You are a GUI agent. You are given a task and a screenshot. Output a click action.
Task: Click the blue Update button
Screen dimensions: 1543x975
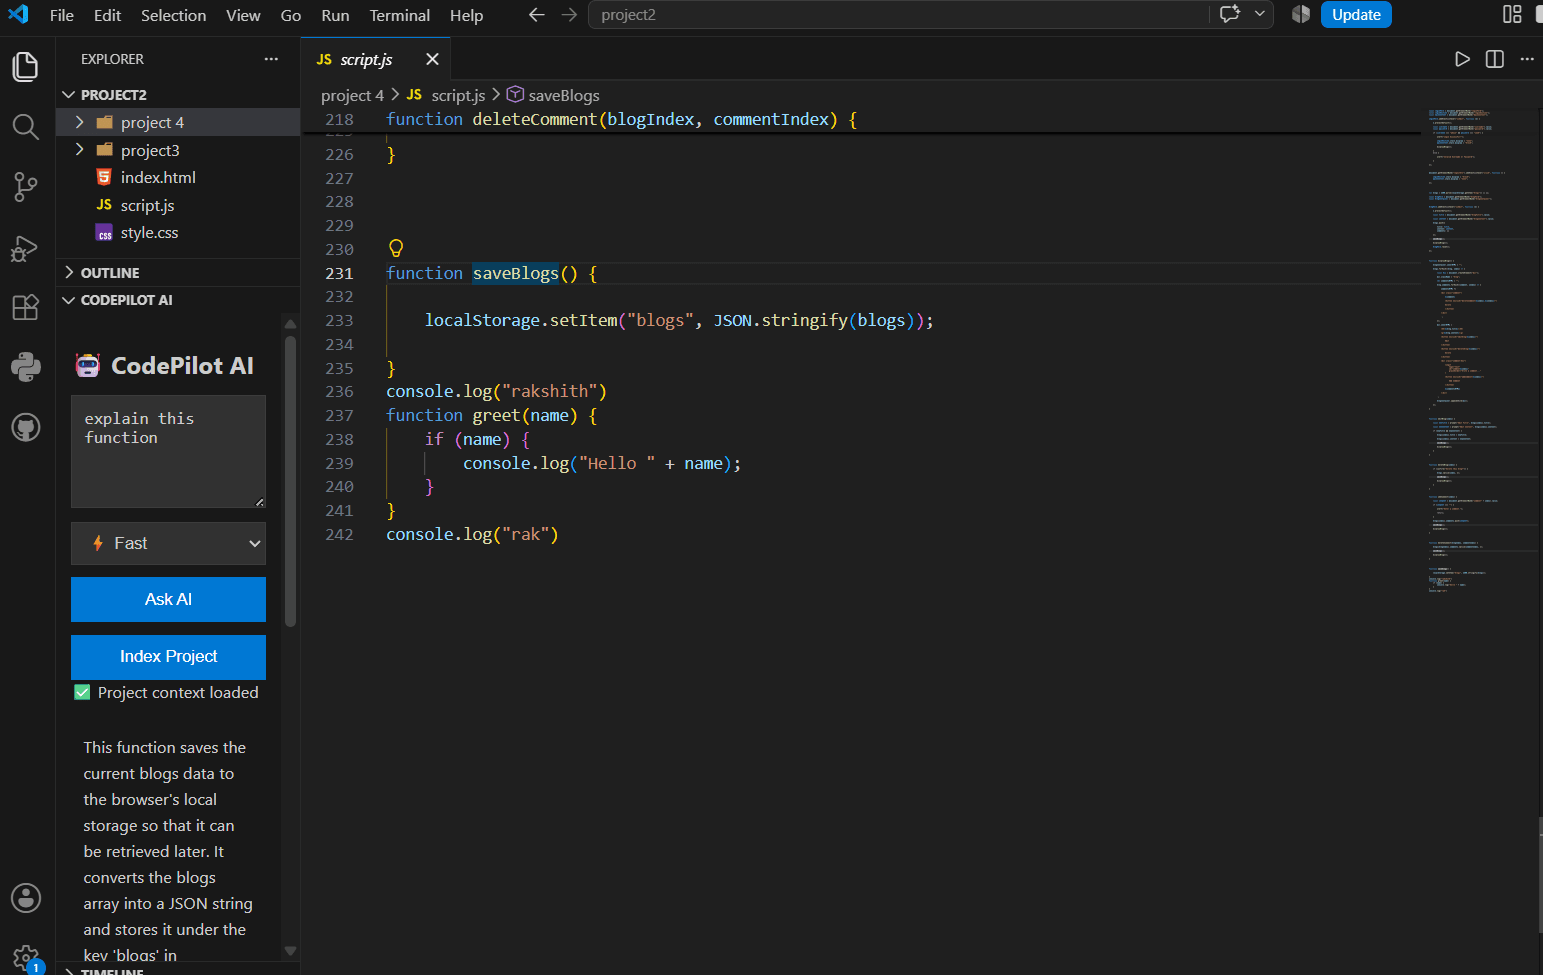1356,14
